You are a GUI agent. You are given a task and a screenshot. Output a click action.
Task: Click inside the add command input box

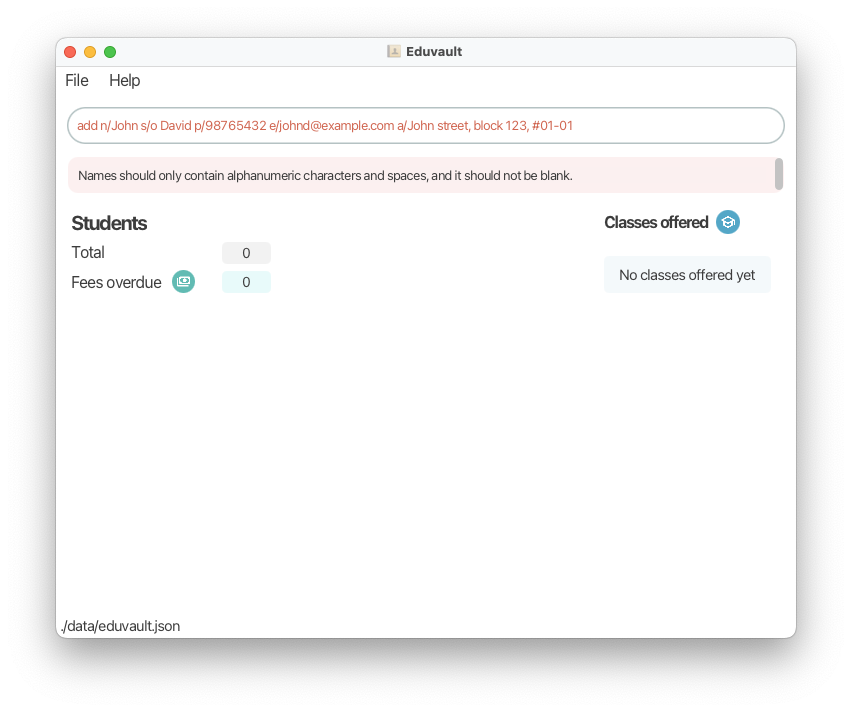point(425,126)
